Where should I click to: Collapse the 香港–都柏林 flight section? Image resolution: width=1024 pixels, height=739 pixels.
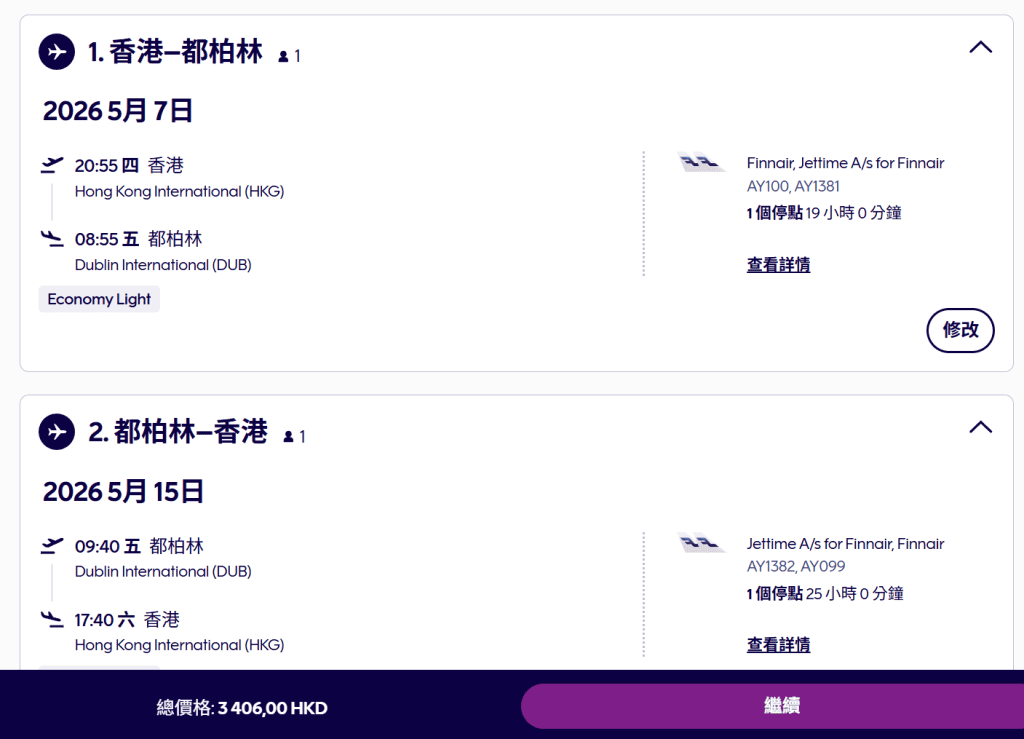tap(981, 47)
